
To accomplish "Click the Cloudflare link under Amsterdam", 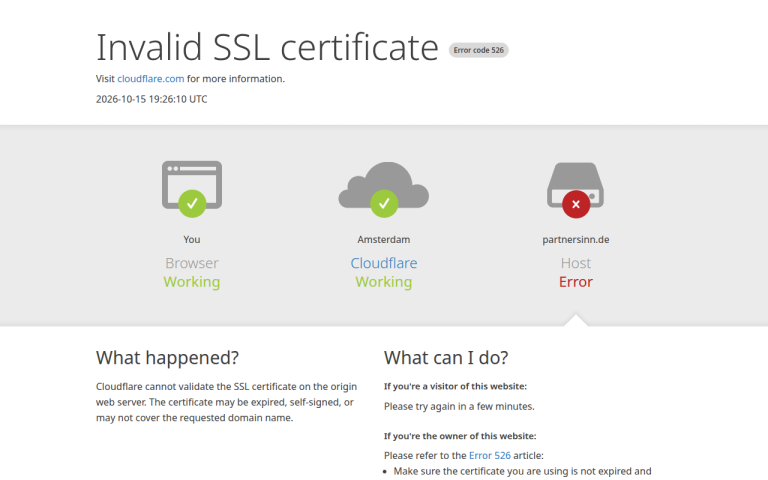I will pos(384,263).
